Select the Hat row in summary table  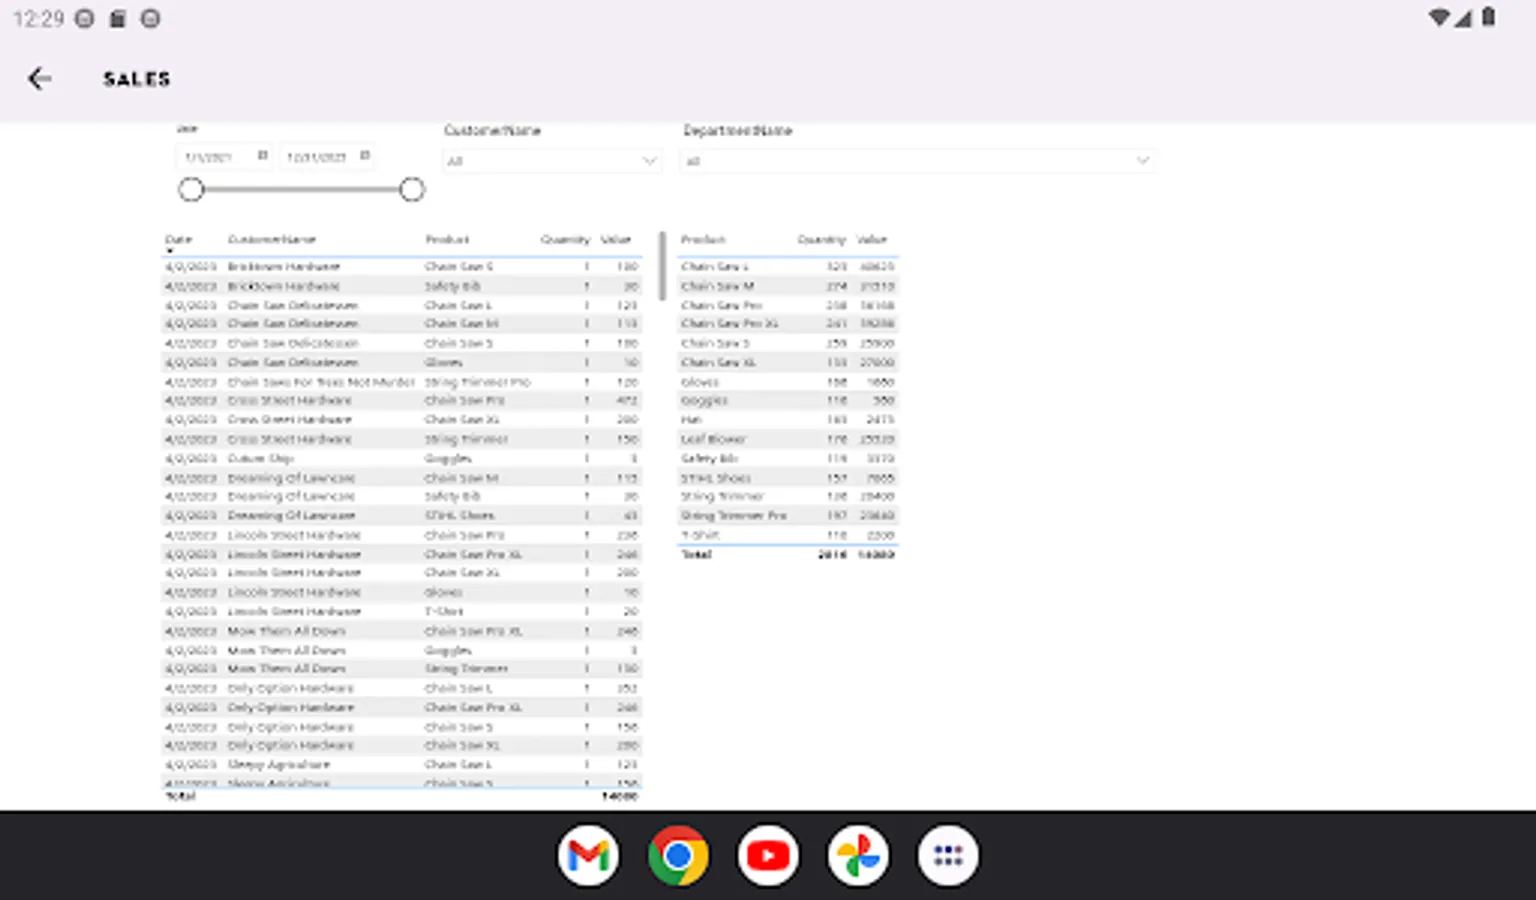coord(787,420)
